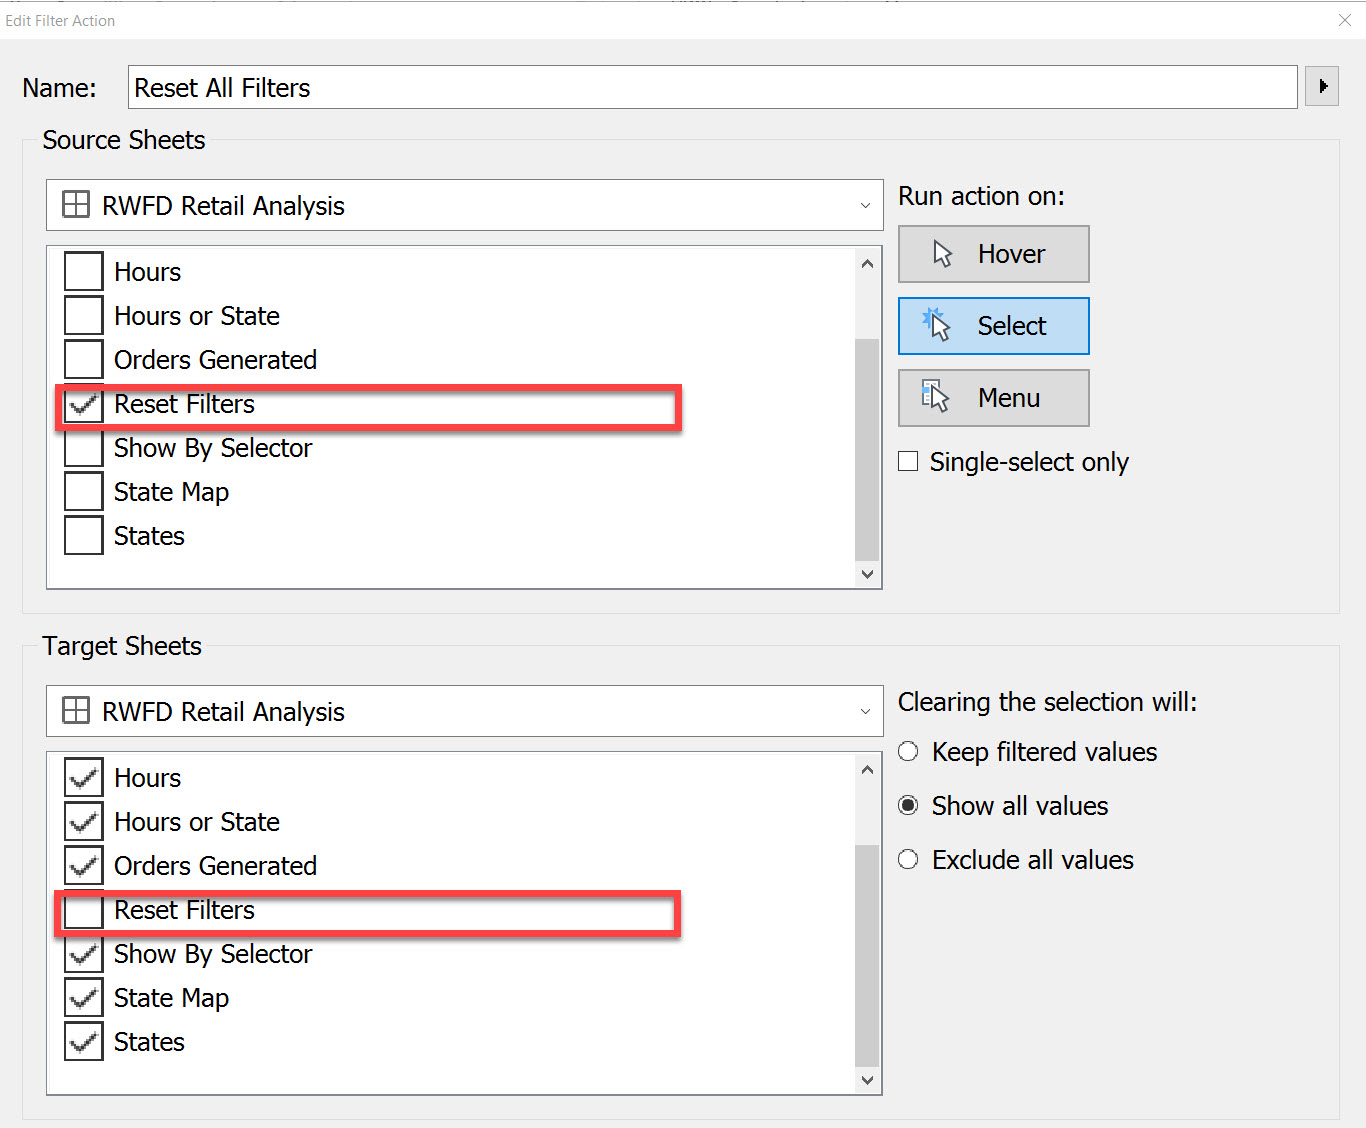Click the Select button

[993, 325]
